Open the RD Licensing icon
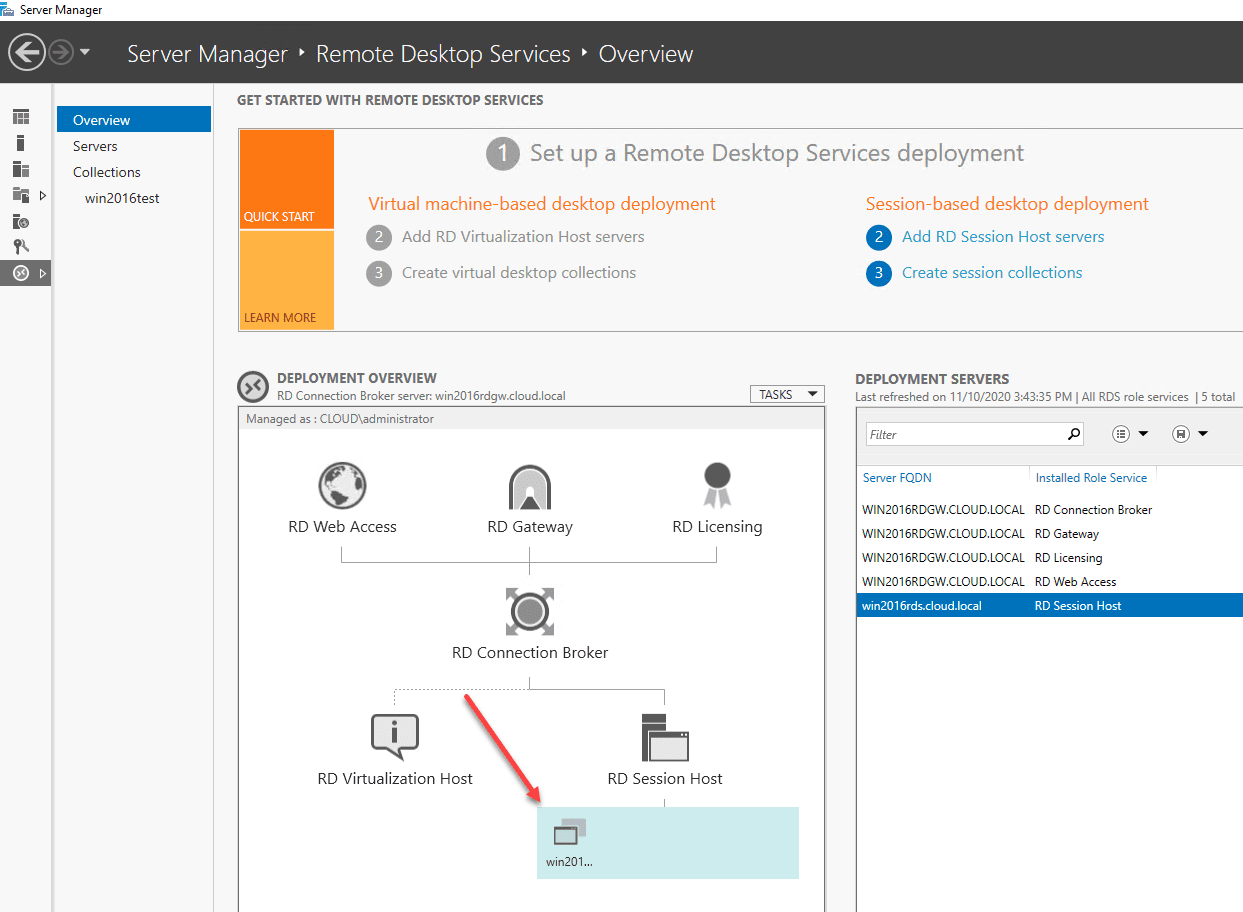1243x912 pixels. click(x=716, y=485)
